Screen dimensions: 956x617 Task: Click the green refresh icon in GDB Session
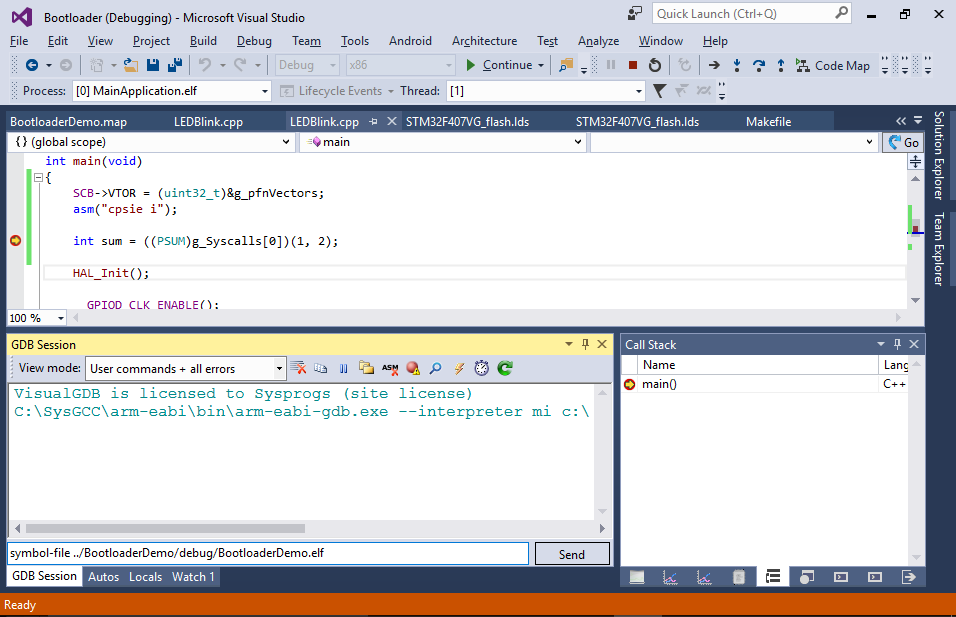click(x=505, y=368)
